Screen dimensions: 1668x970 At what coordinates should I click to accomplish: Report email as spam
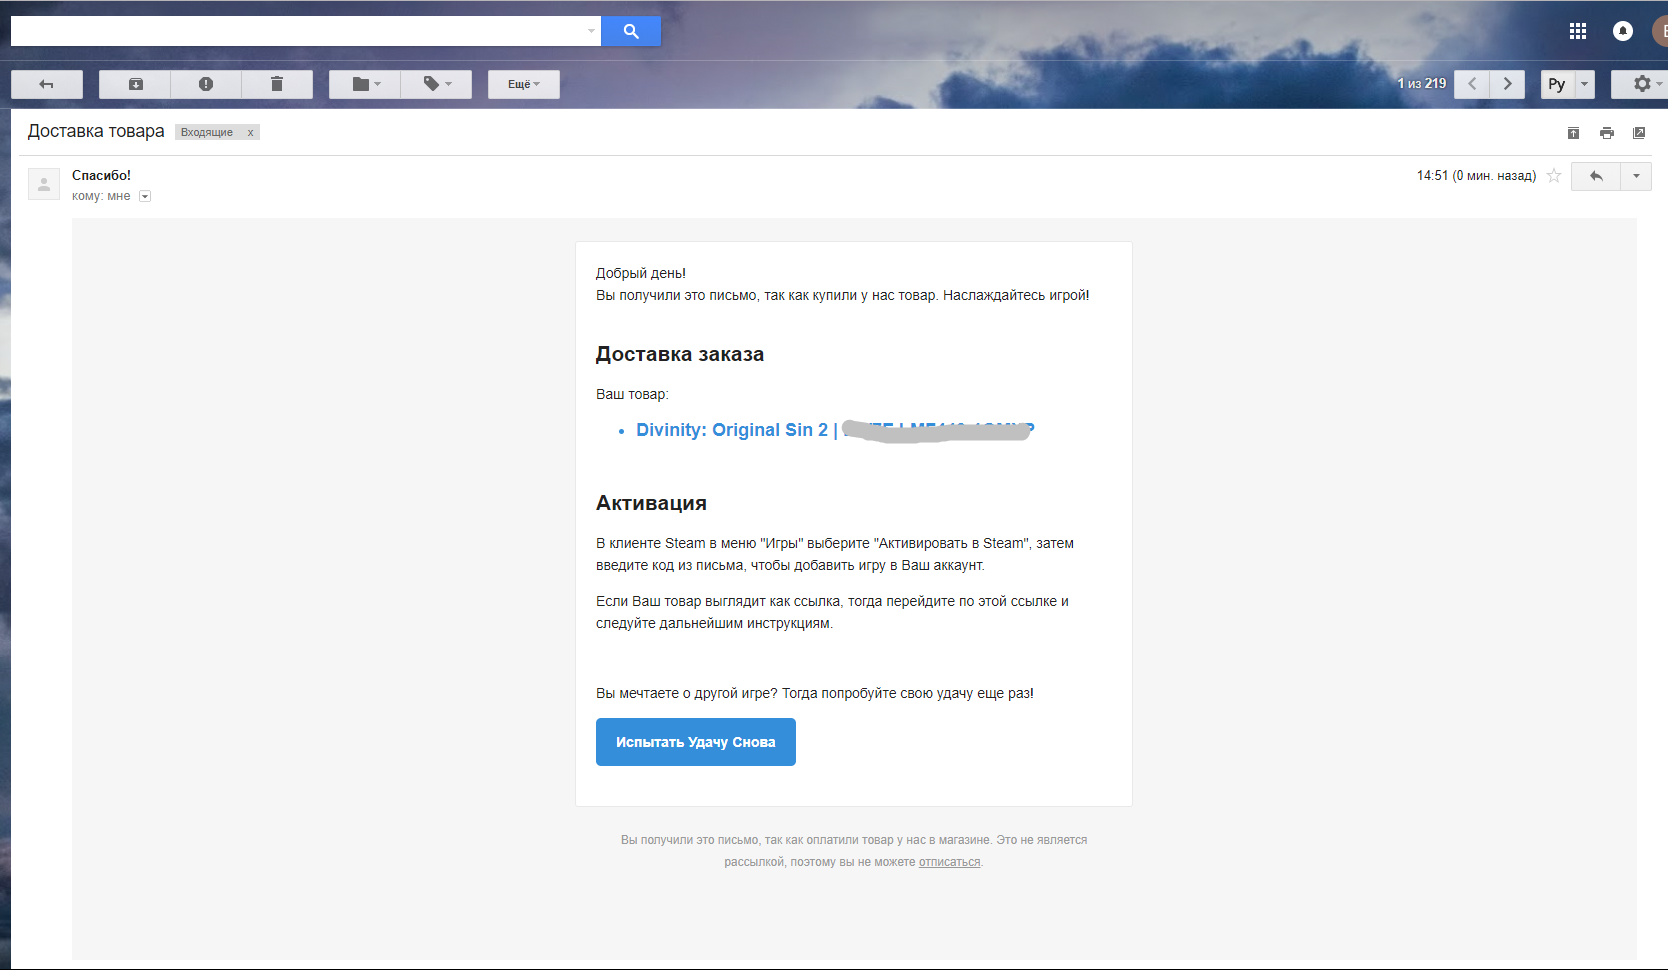[x=206, y=84]
